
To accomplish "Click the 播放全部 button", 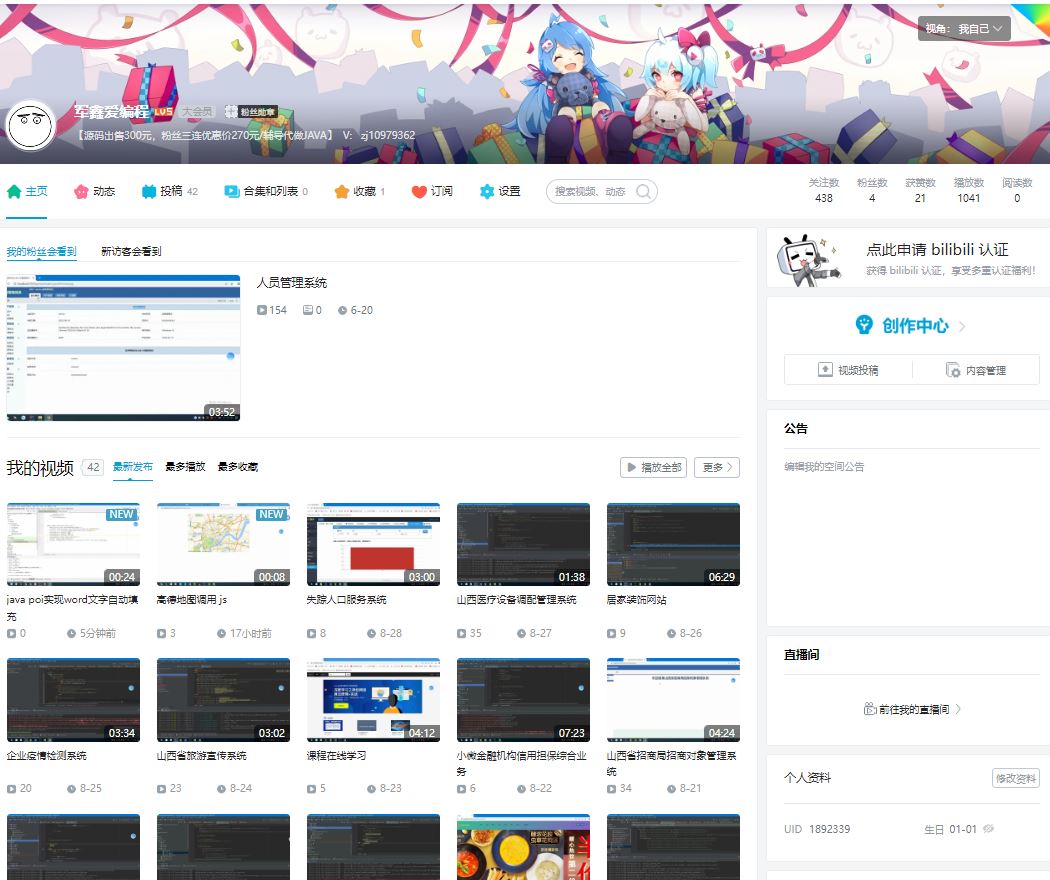I will tap(654, 467).
